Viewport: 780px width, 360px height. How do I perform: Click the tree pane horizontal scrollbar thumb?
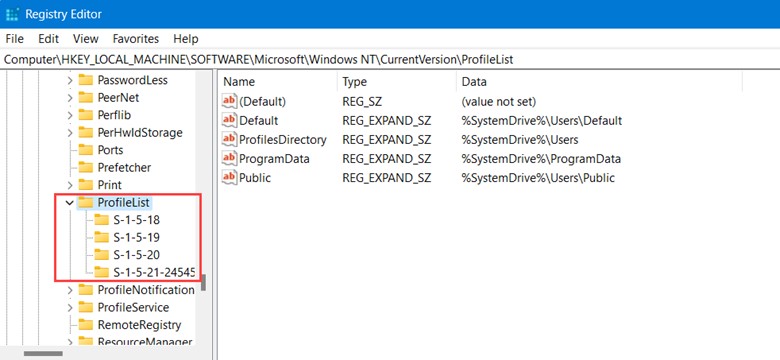click(x=43, y=354)
